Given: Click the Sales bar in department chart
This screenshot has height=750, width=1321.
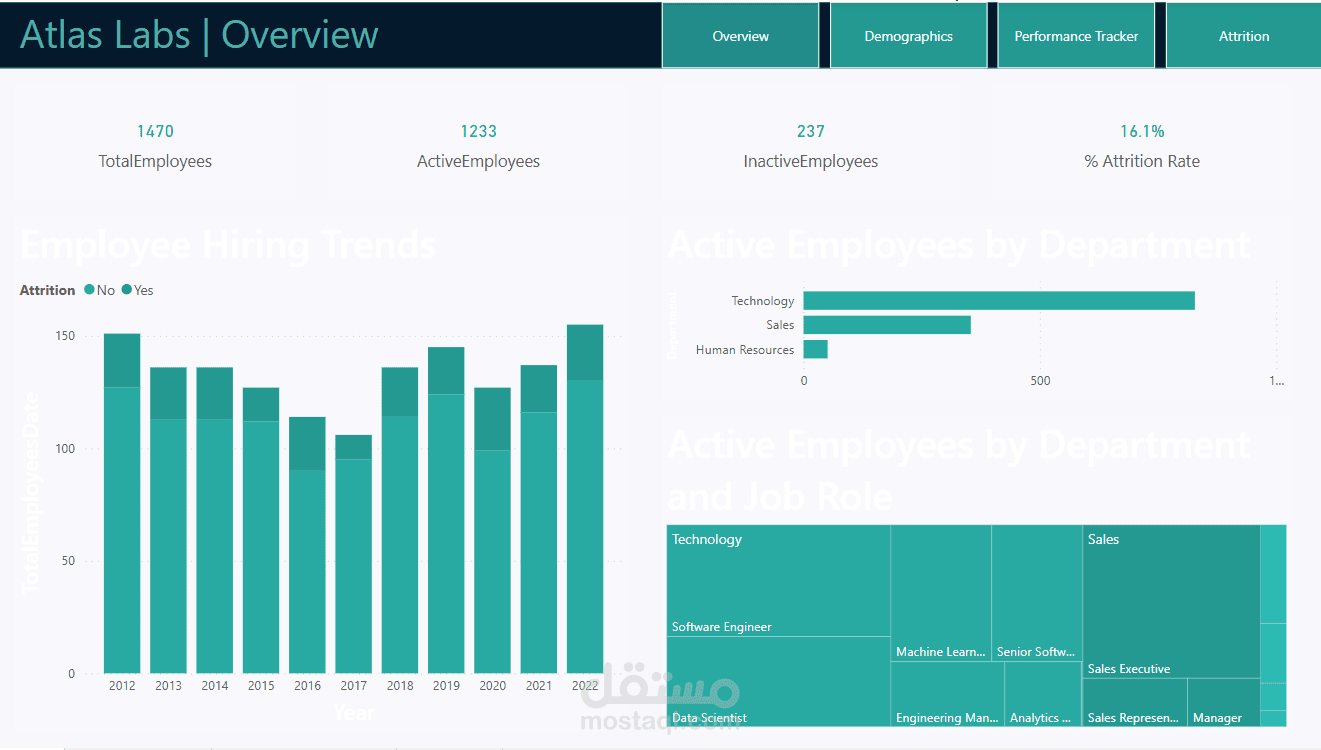Looking at the screenshot, I should (x=887, y=325).
